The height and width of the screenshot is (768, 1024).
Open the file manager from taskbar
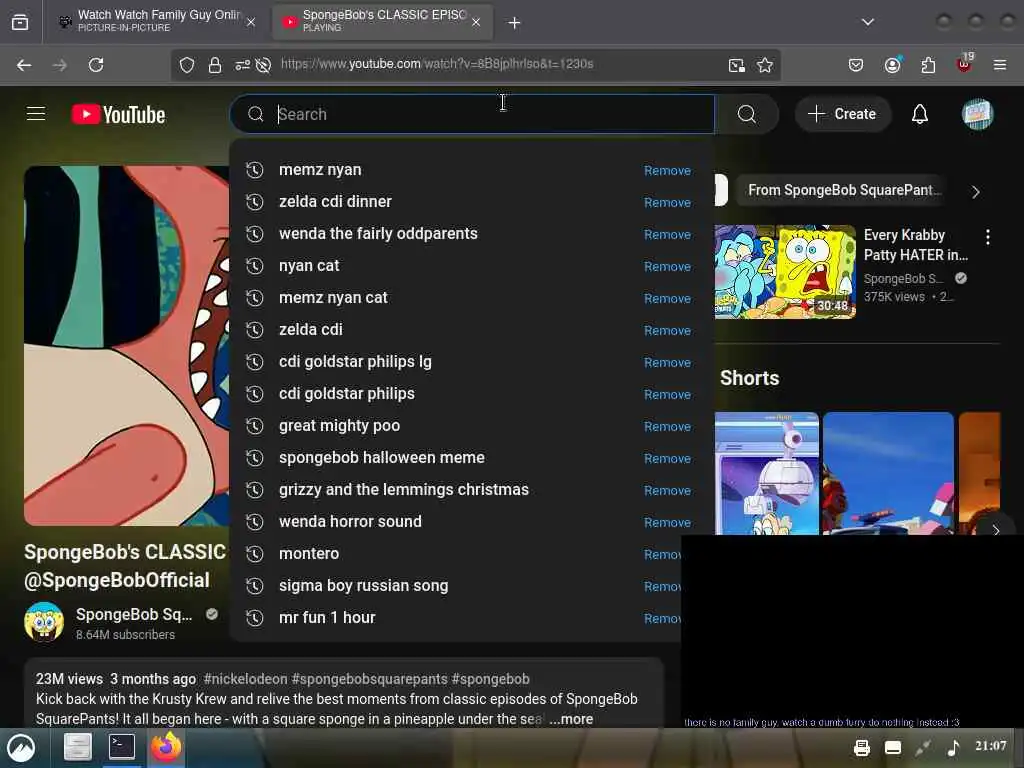coord(77,747)
